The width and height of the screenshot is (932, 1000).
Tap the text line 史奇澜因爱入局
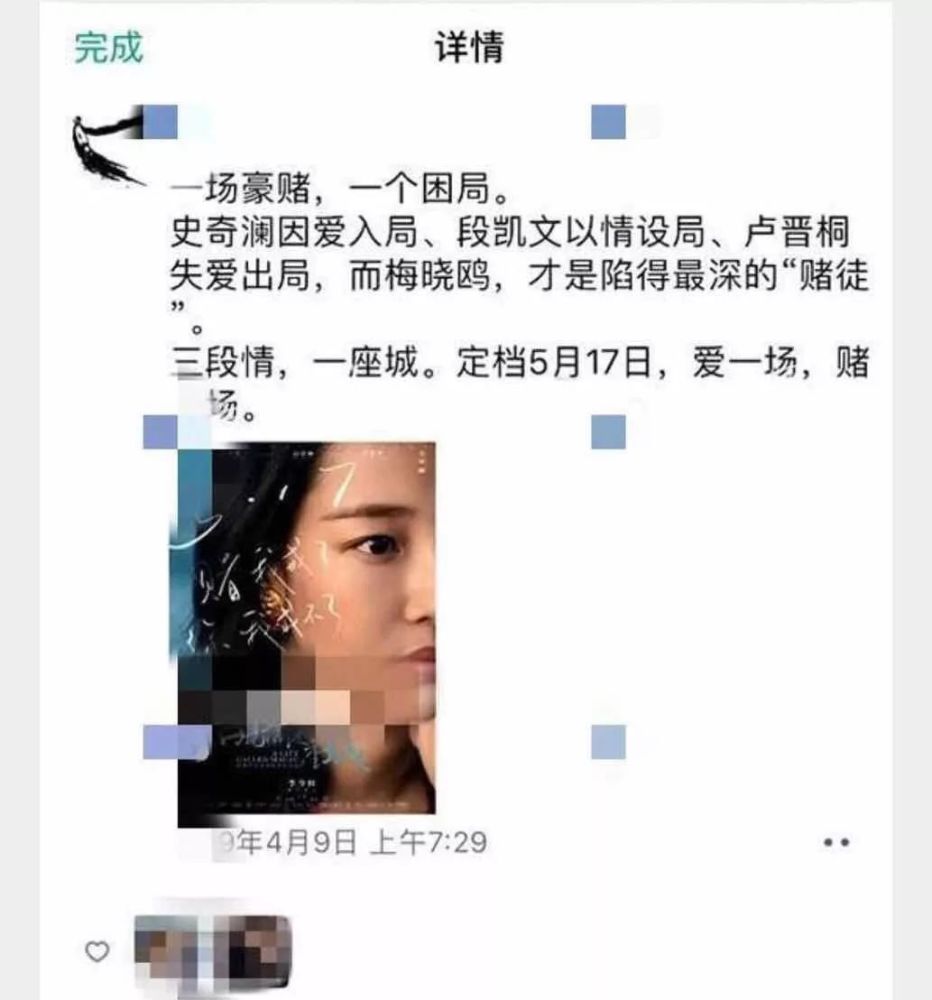[294, 232]
